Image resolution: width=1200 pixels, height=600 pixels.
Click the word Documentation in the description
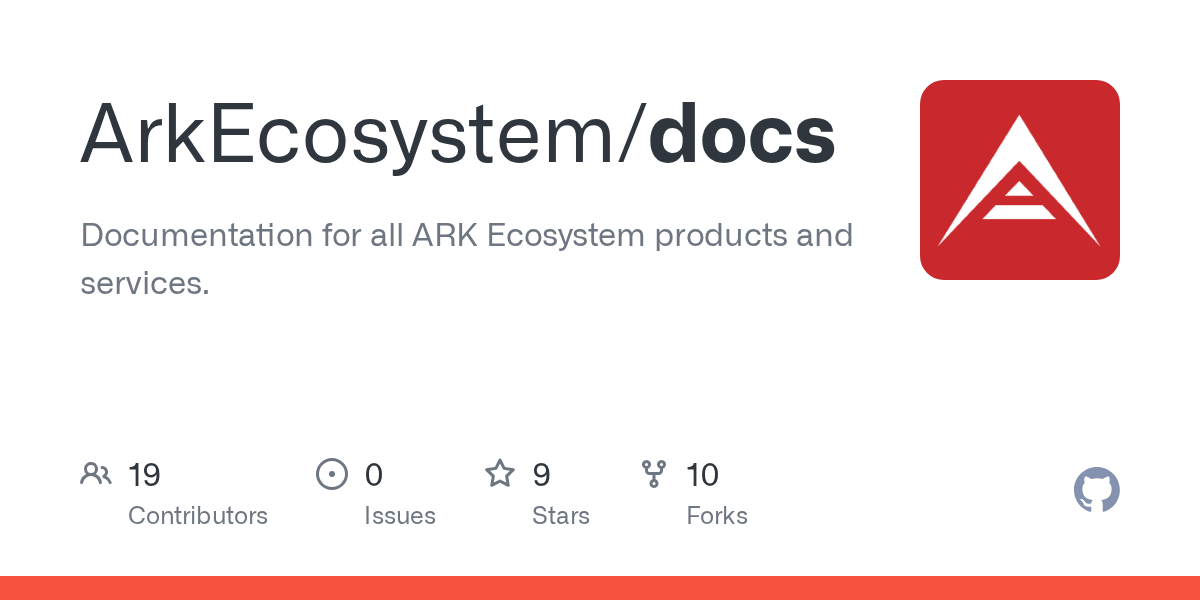pos(183,236)
